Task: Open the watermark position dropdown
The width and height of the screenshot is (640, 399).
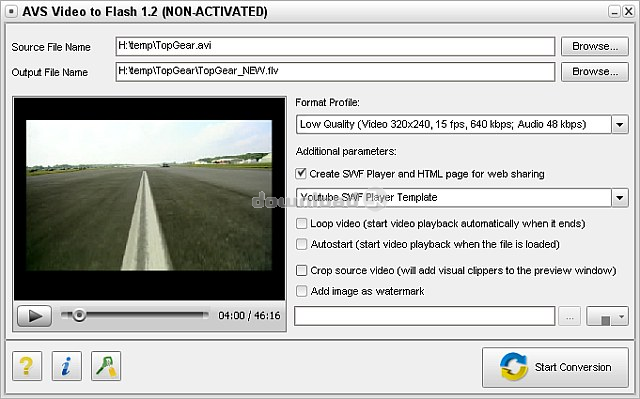Action: pyautogui.click(x=607, y=317)
